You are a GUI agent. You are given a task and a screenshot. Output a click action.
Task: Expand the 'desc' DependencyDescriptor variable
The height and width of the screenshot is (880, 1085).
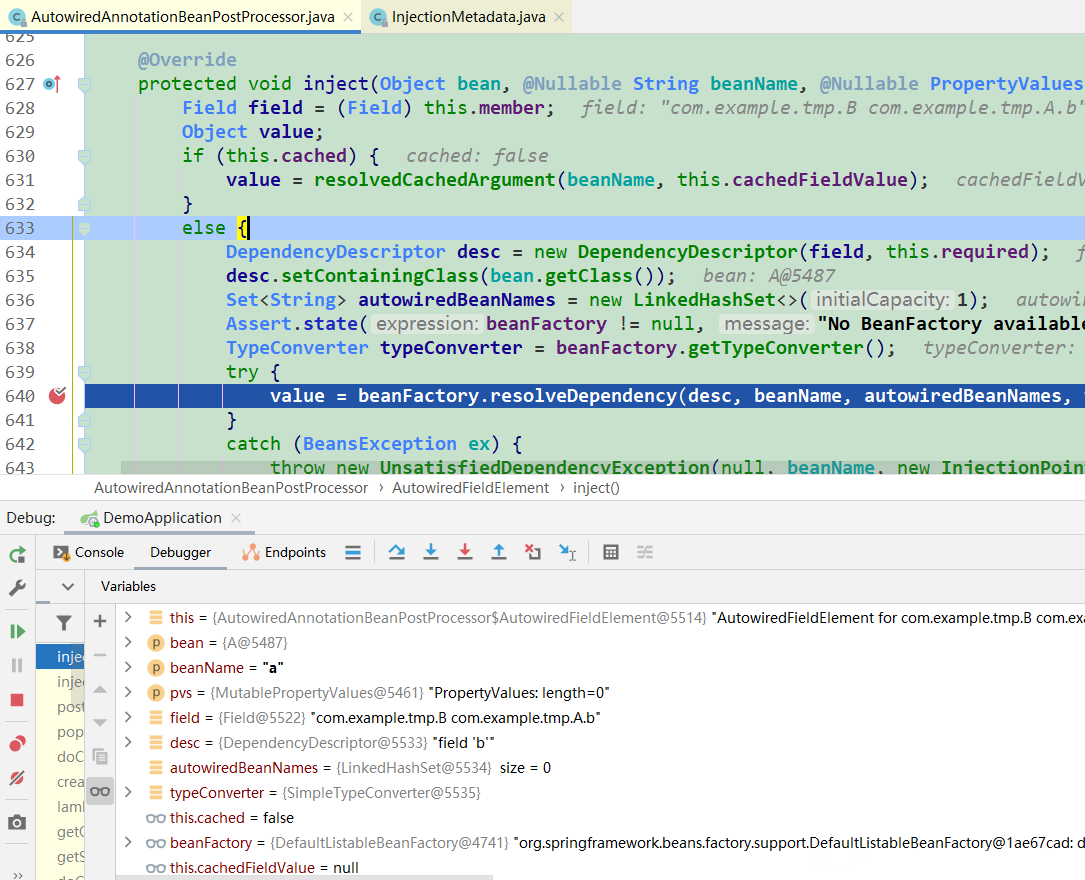coord(128,742)
